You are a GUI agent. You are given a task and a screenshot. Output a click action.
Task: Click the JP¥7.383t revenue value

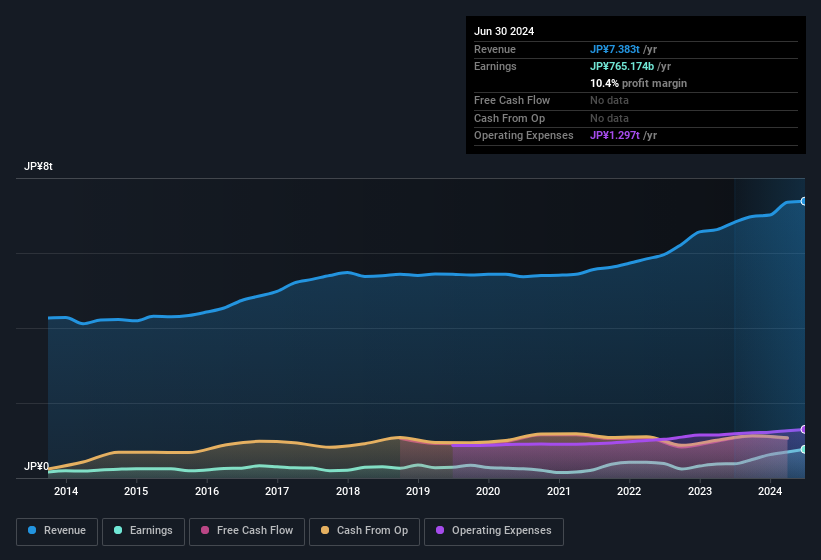coord(615,49)
